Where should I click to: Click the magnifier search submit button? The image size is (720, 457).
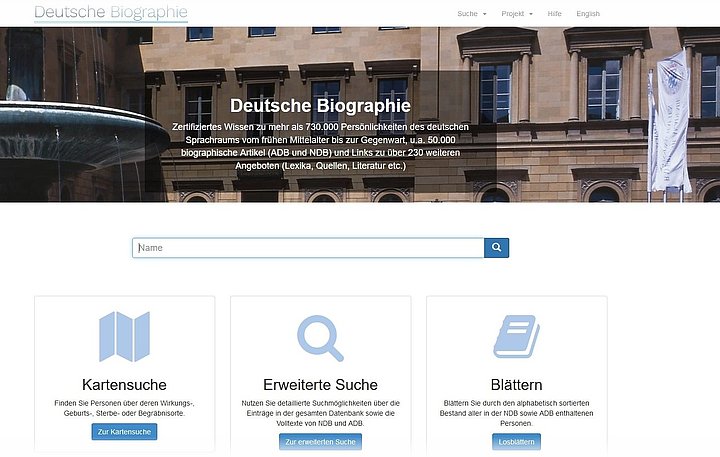point(496,248)
